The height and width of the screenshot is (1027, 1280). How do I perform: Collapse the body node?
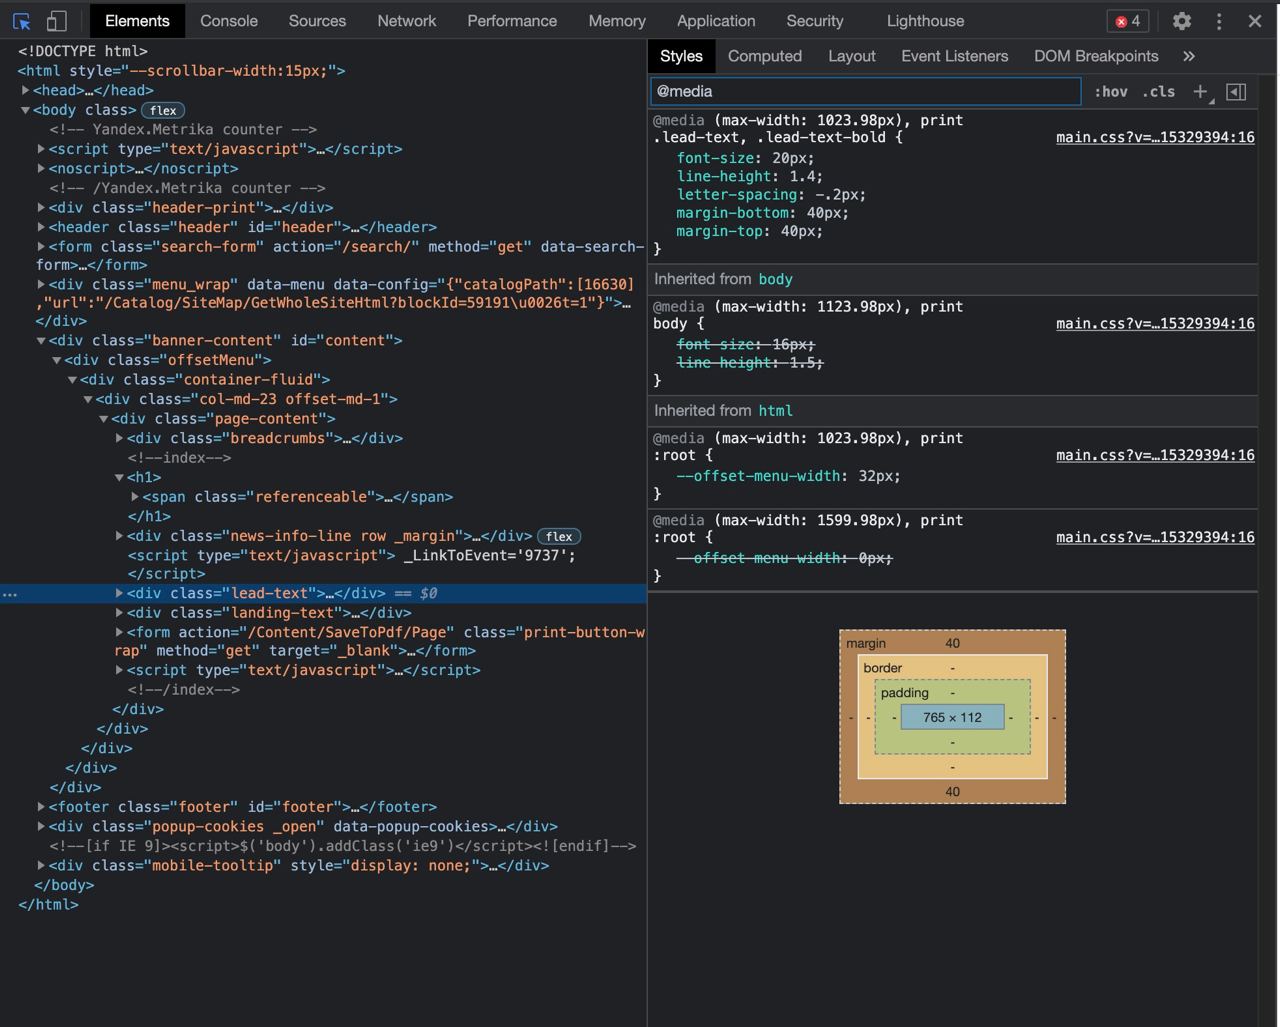click(x=26, y=110)
